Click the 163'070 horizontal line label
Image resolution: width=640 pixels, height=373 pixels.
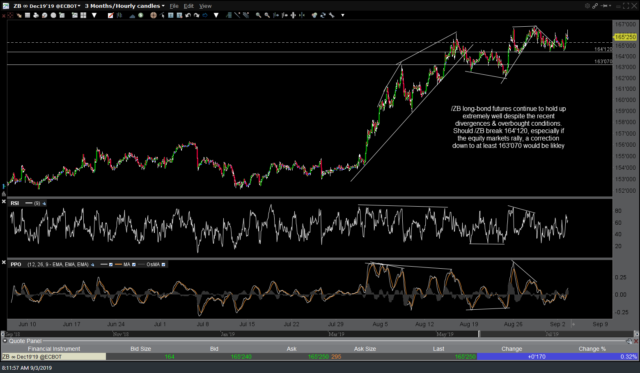603,62
